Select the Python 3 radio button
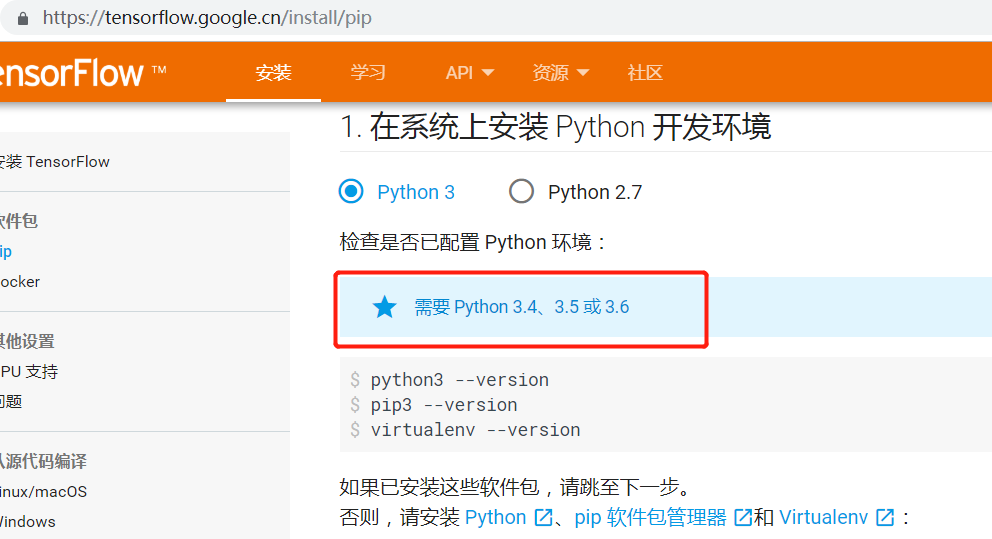Image resolution: width=992 pixels, height=539 pixels. [x=351, y=191]
